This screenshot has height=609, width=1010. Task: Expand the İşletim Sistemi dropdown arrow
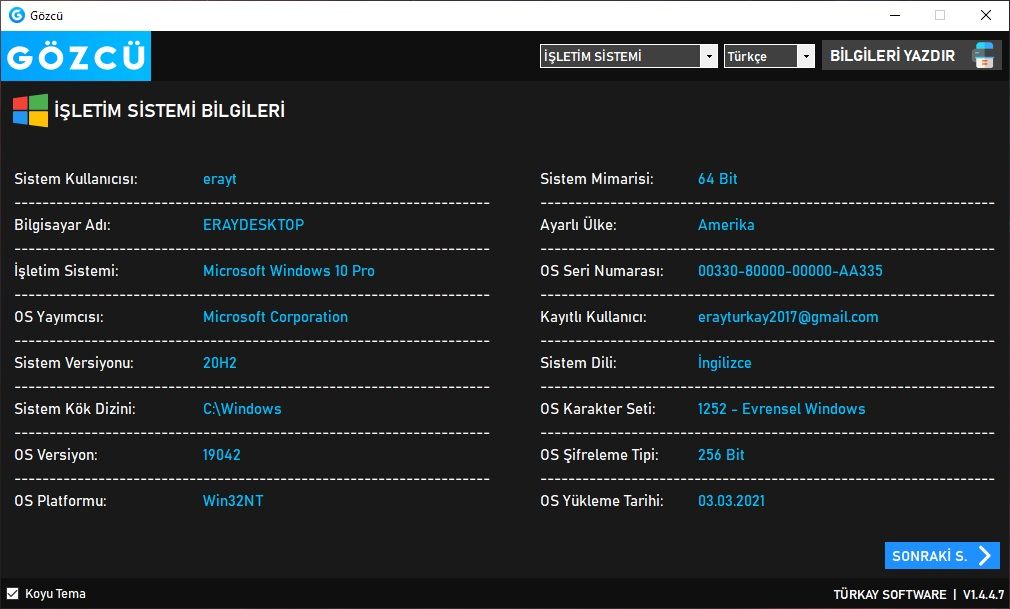click(709, 56)
